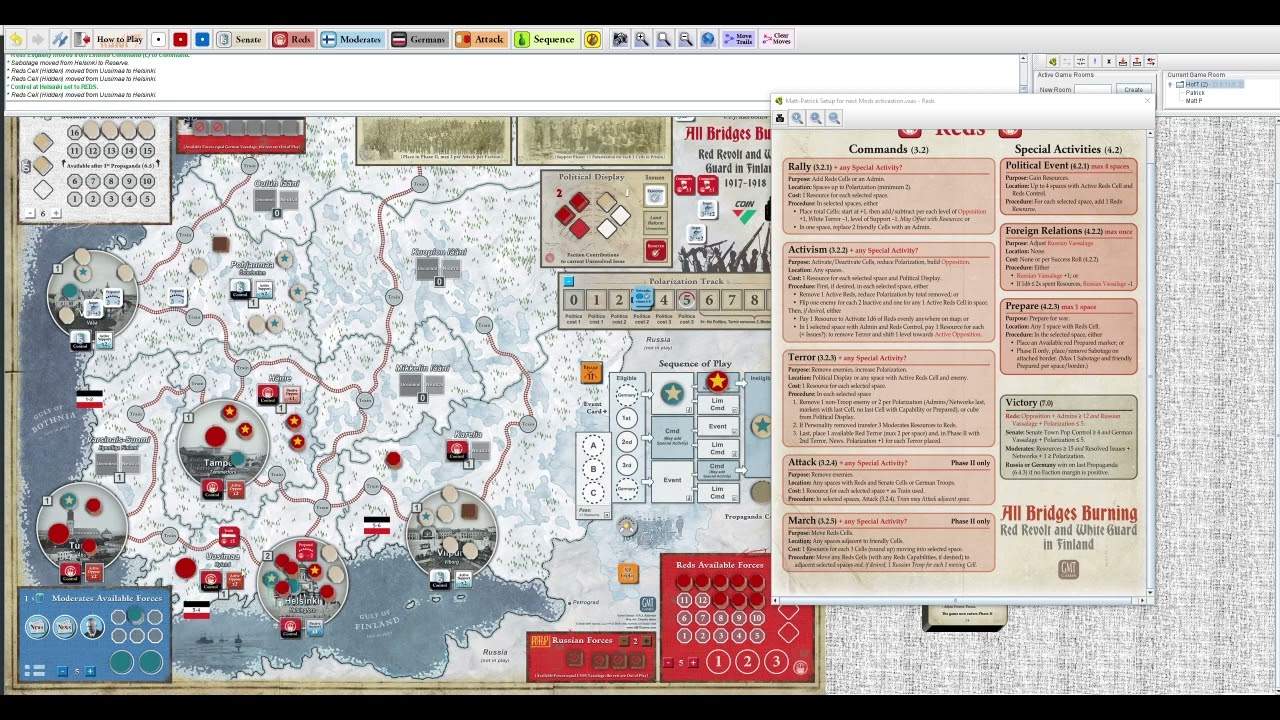Open the Germans faction window
The image size is (1280, 720).
(419, 39)
